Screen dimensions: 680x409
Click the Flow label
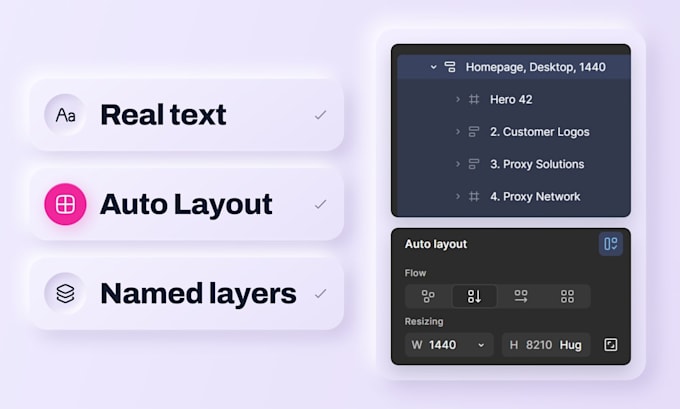tap(415, 273)
